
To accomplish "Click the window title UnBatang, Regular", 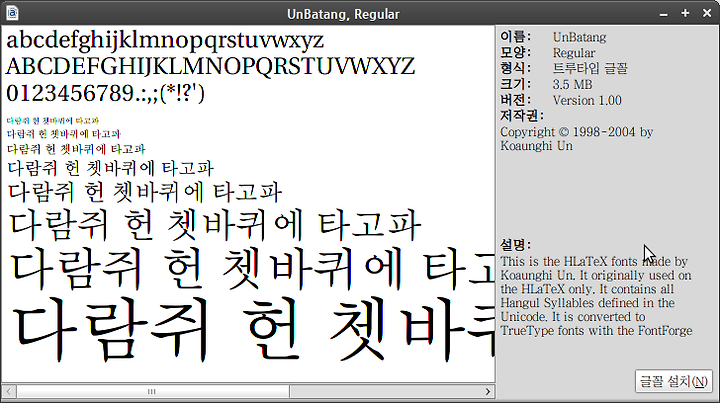I will (x=343, y=14).
